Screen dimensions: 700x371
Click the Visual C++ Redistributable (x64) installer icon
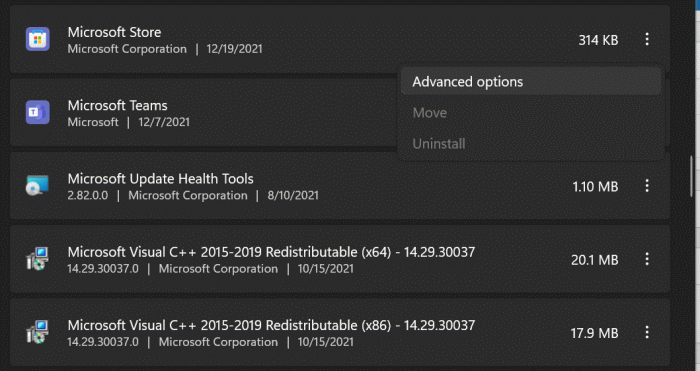coord(38,259)
